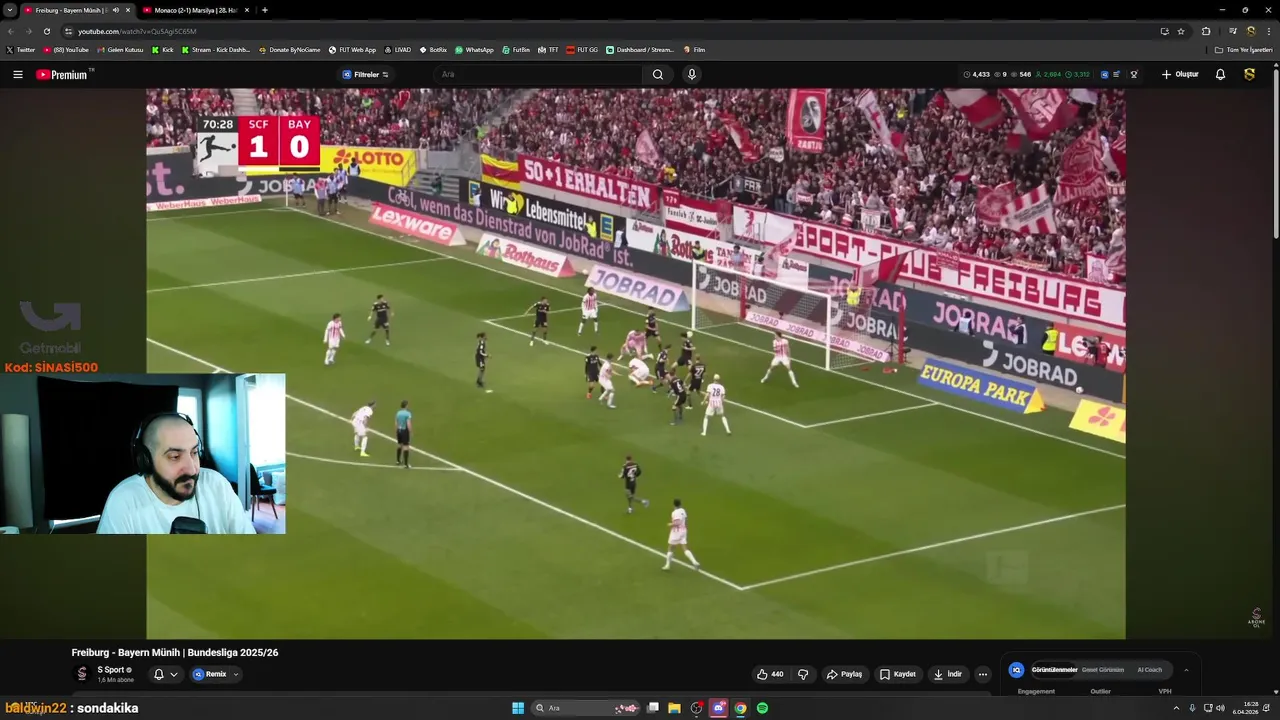Viewport: 1280px width, 720px height.
Task: Open the S Sport channel avatar
Action: tap(82, 674)
